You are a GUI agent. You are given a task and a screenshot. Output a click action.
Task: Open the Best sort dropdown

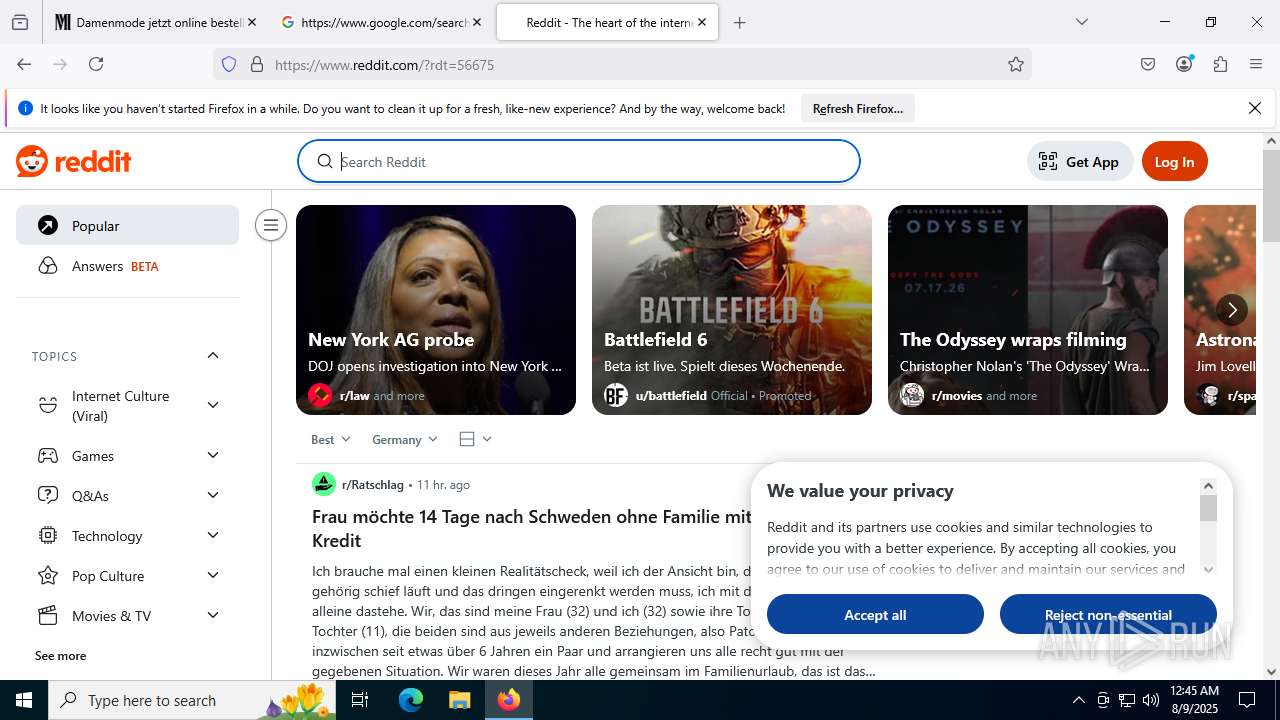(331, 439)
